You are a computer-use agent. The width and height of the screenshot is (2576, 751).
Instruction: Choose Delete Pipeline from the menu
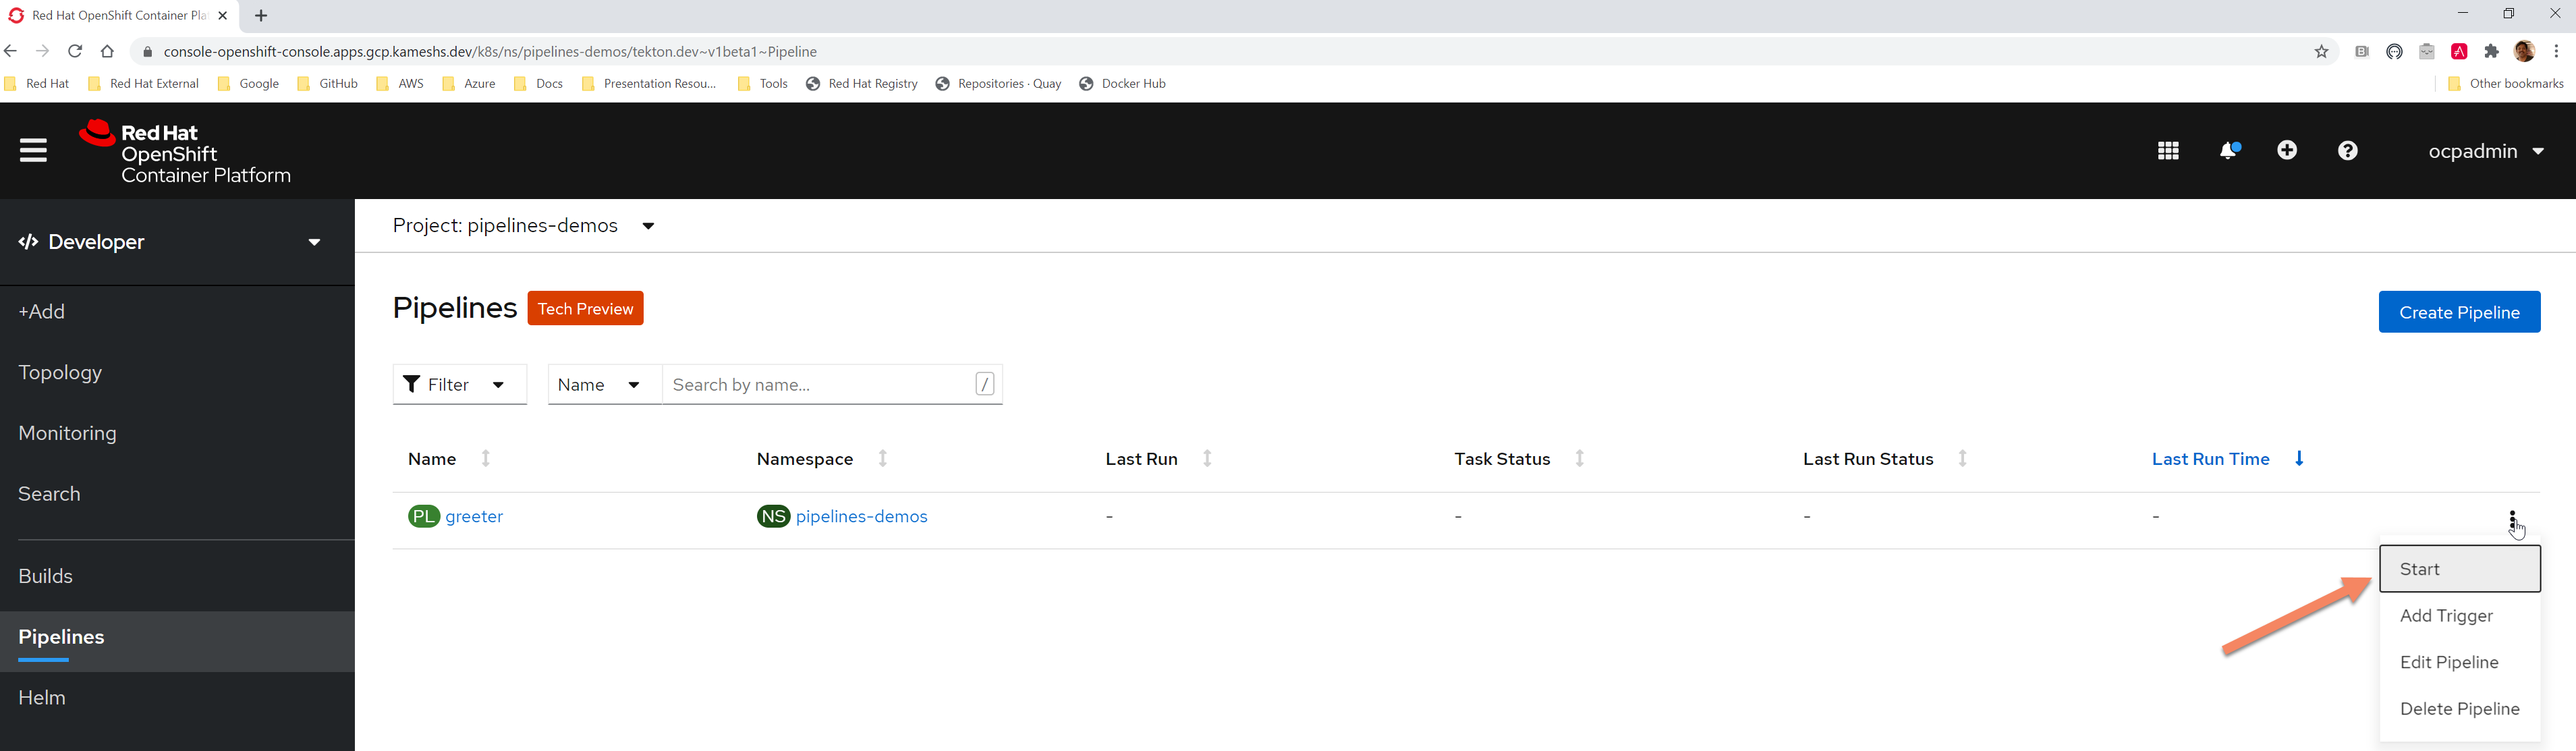[x=2459, y=709]
